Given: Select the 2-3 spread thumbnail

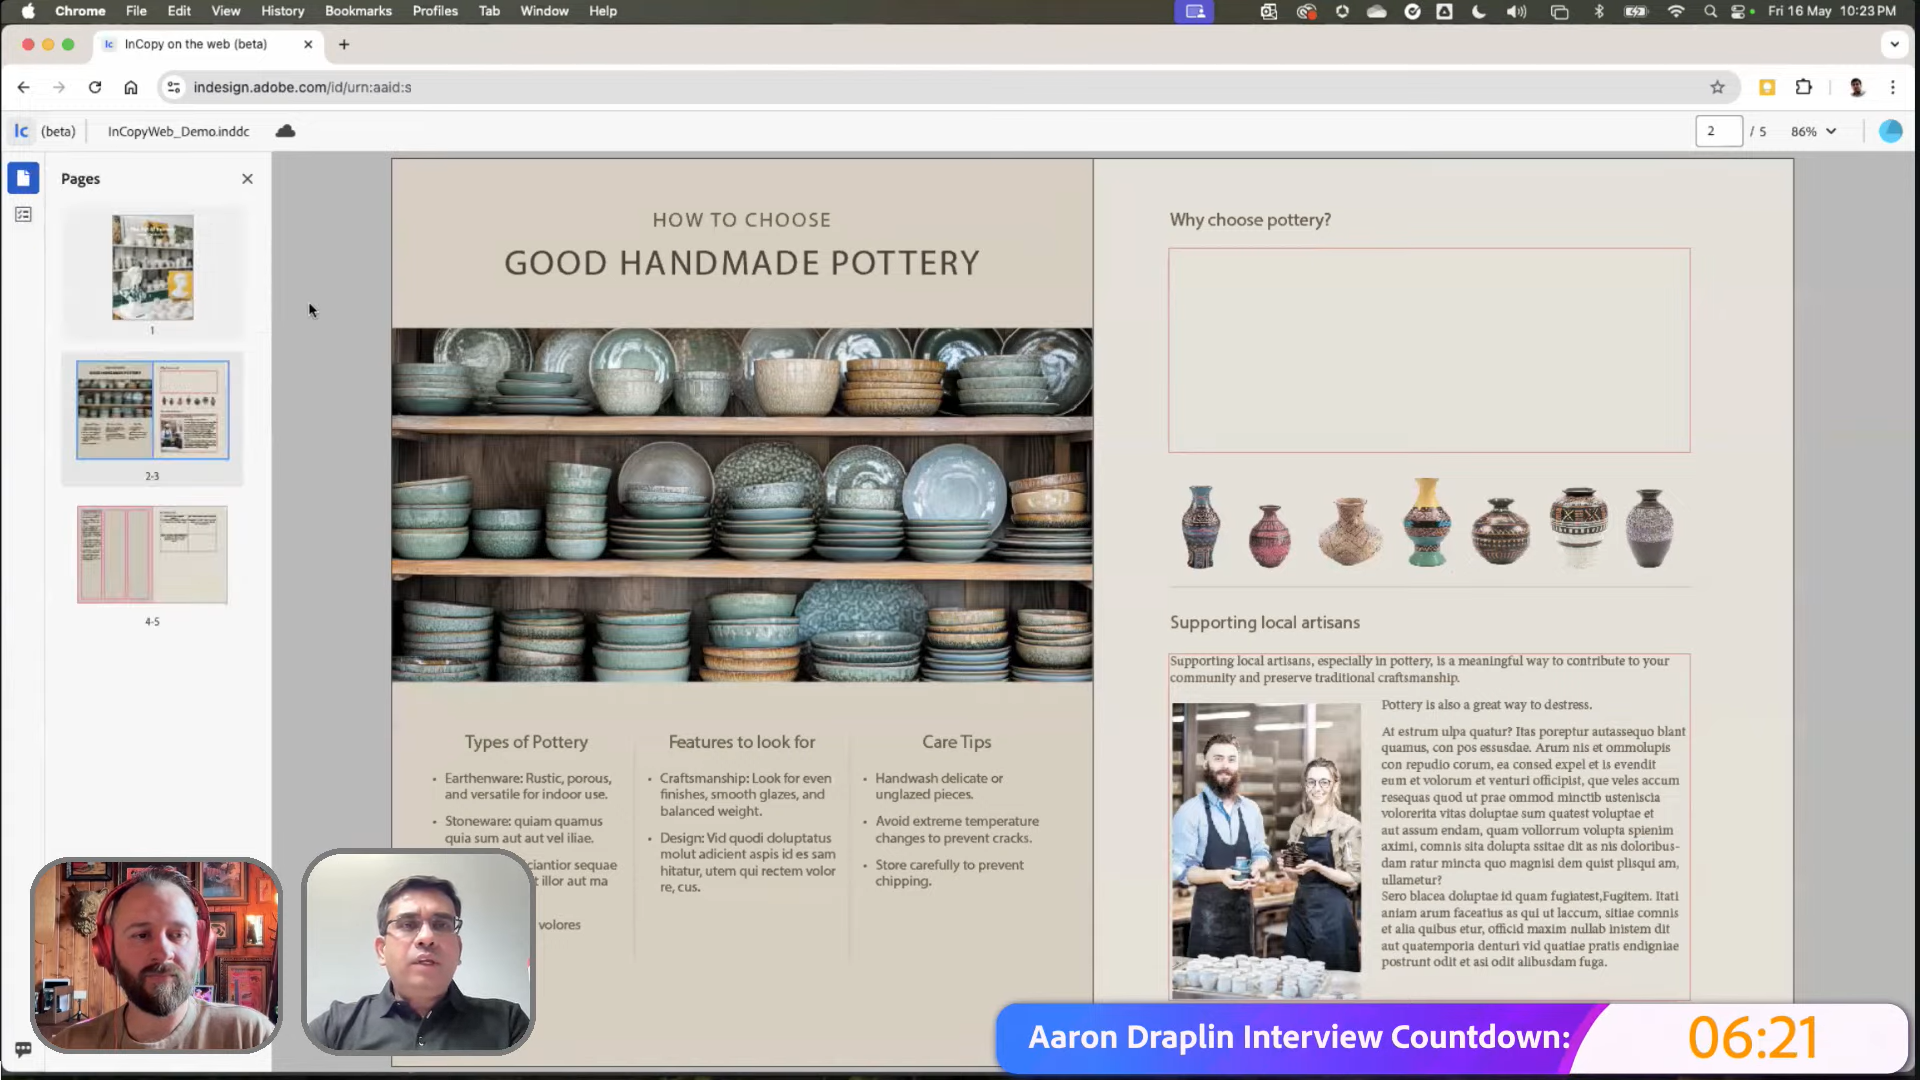Looking at the screenshot, I should (153, 410).
